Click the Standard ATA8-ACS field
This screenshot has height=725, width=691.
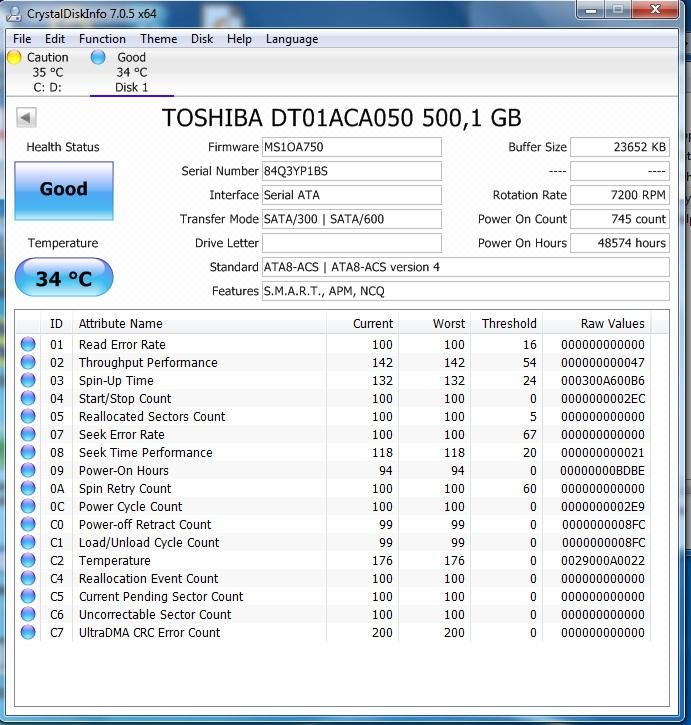466,267
